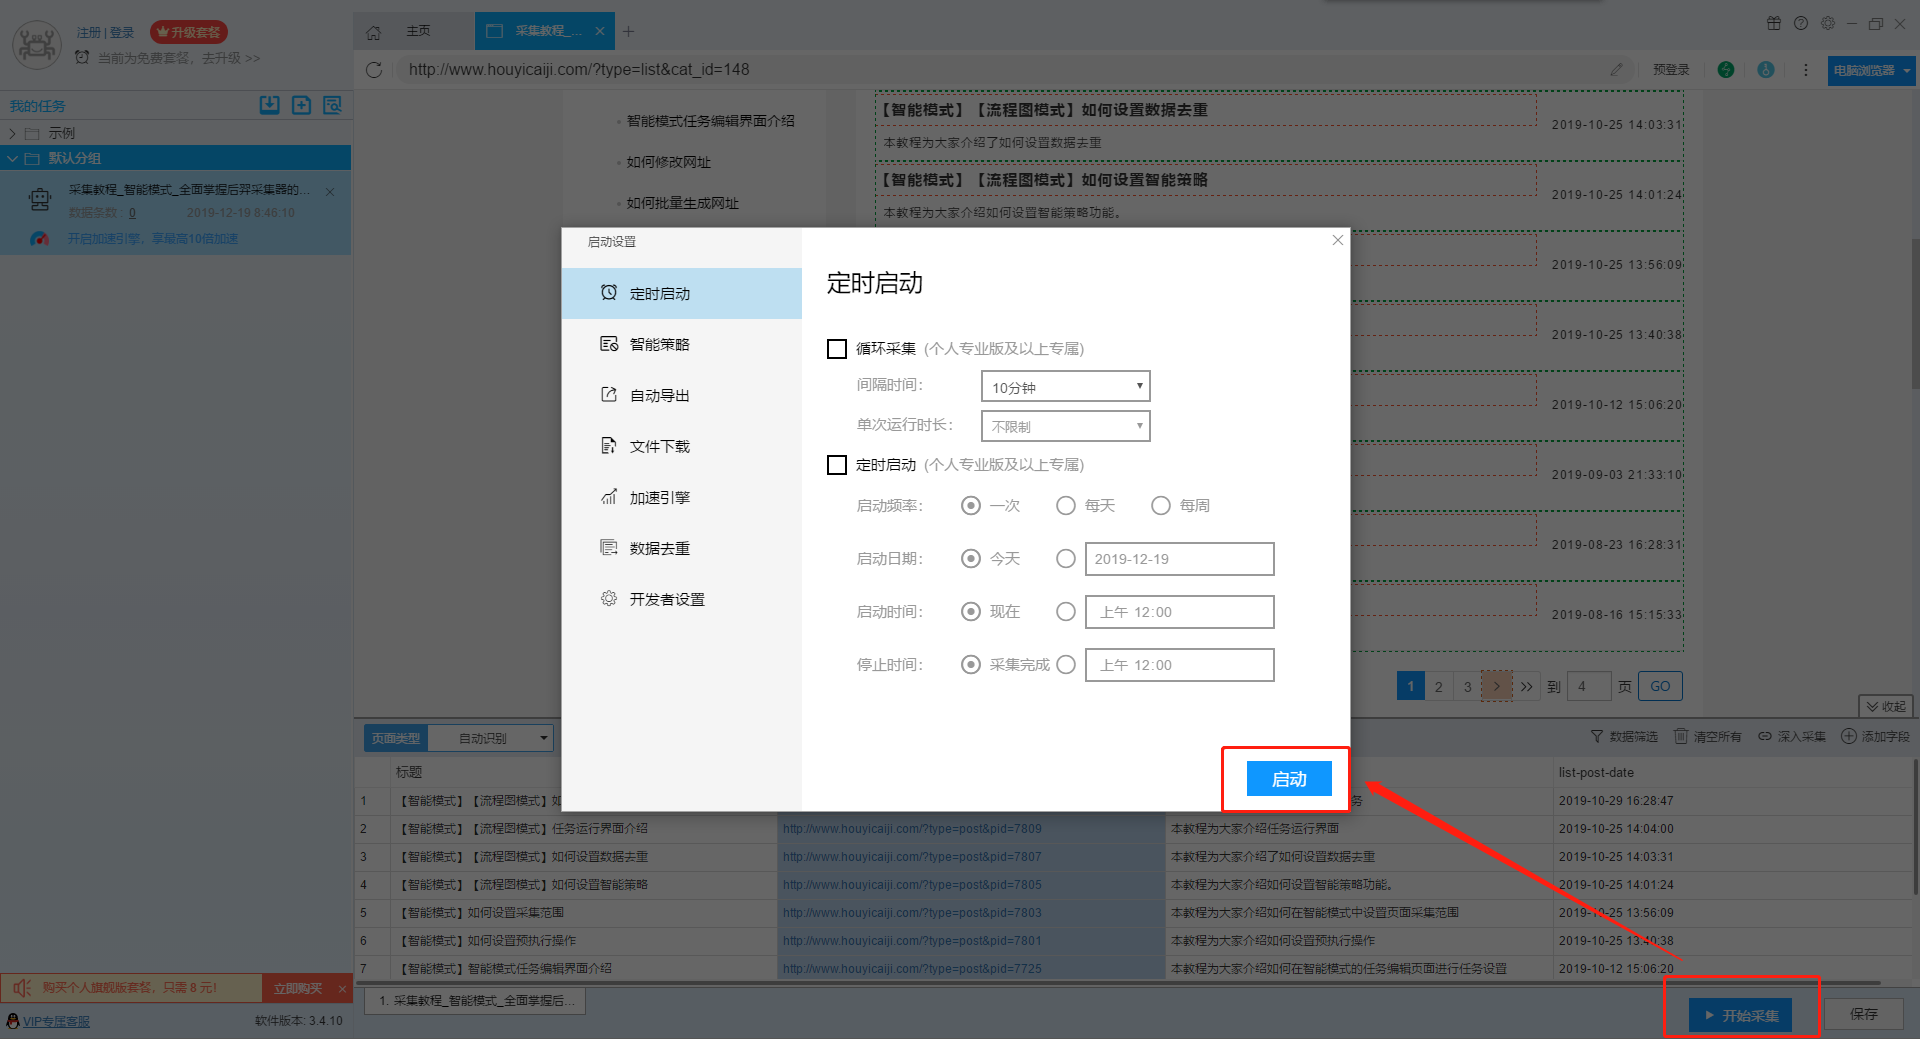Collapse the panel with 收起 button
This screenshot has height=1039, width=1920.
pyautogui.click(x=1886, y=706)
